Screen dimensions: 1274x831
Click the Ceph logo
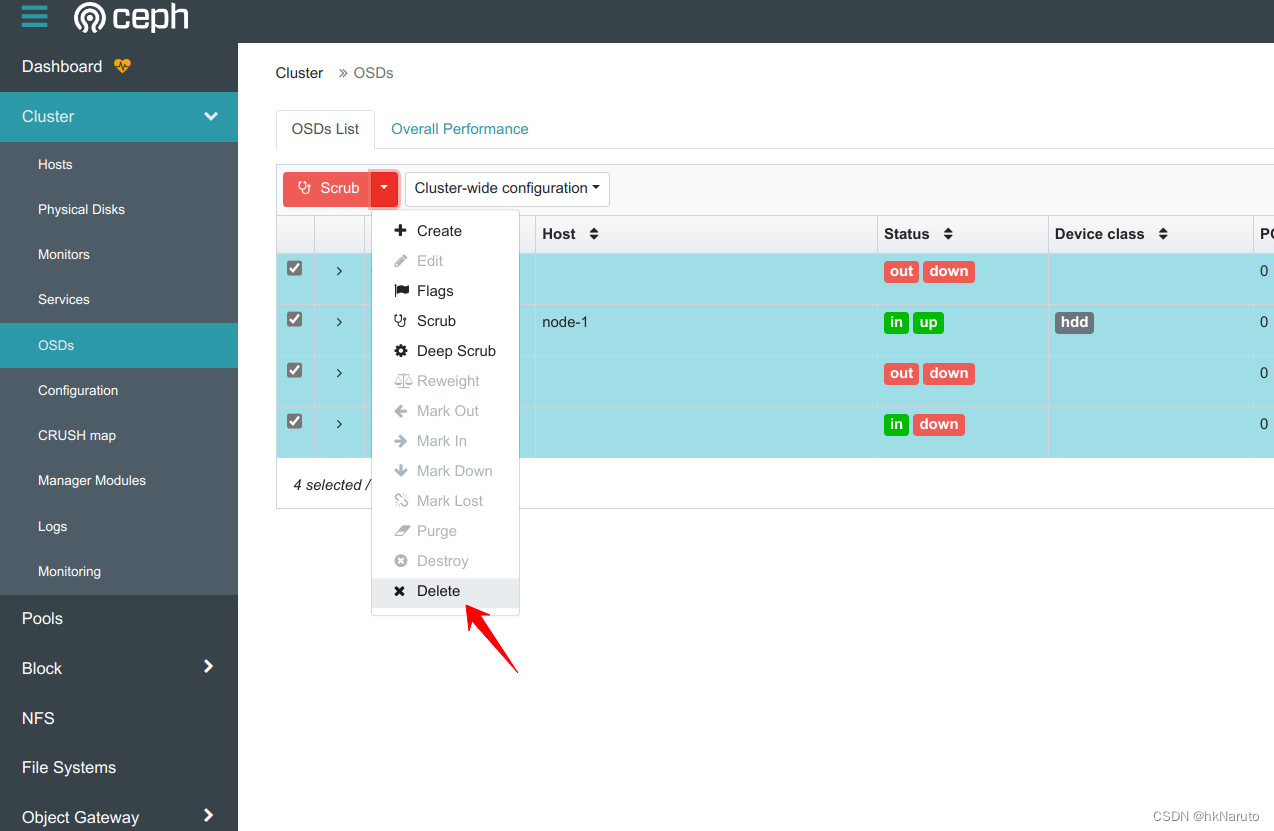[131, 17]
